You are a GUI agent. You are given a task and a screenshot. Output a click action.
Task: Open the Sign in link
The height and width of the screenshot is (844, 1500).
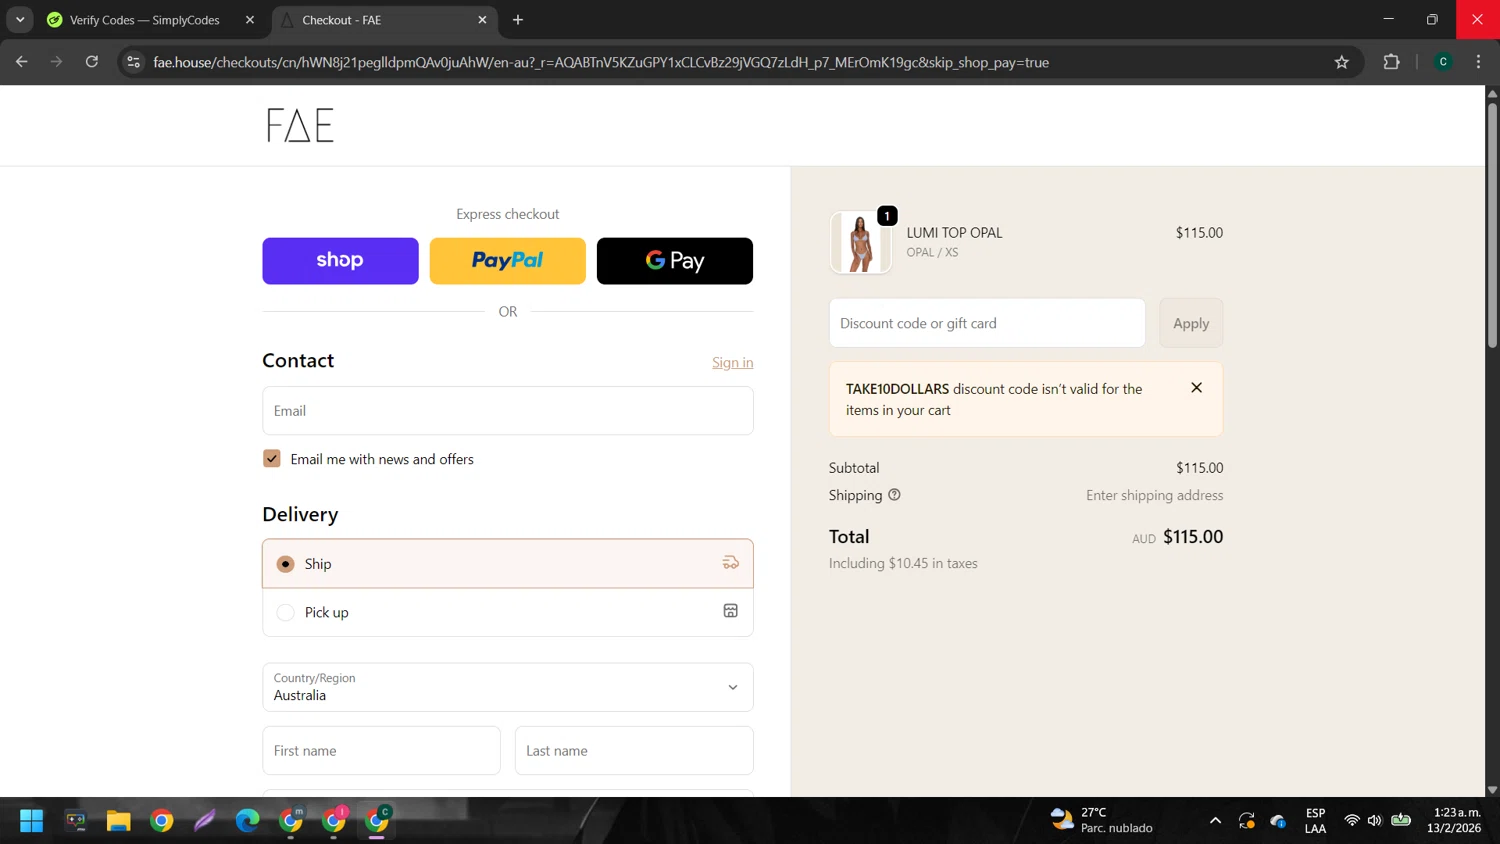pos(732,362)
